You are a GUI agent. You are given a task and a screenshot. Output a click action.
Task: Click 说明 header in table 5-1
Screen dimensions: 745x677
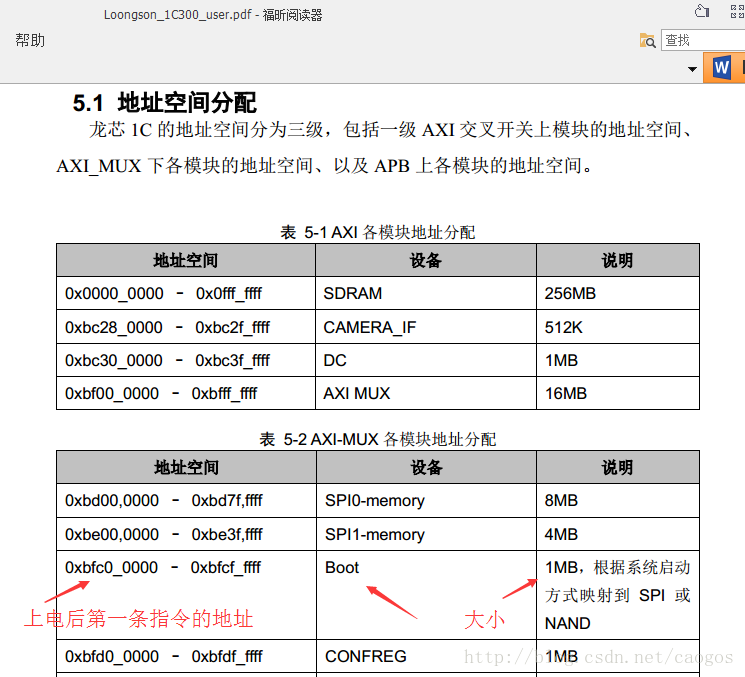(617, 260)
